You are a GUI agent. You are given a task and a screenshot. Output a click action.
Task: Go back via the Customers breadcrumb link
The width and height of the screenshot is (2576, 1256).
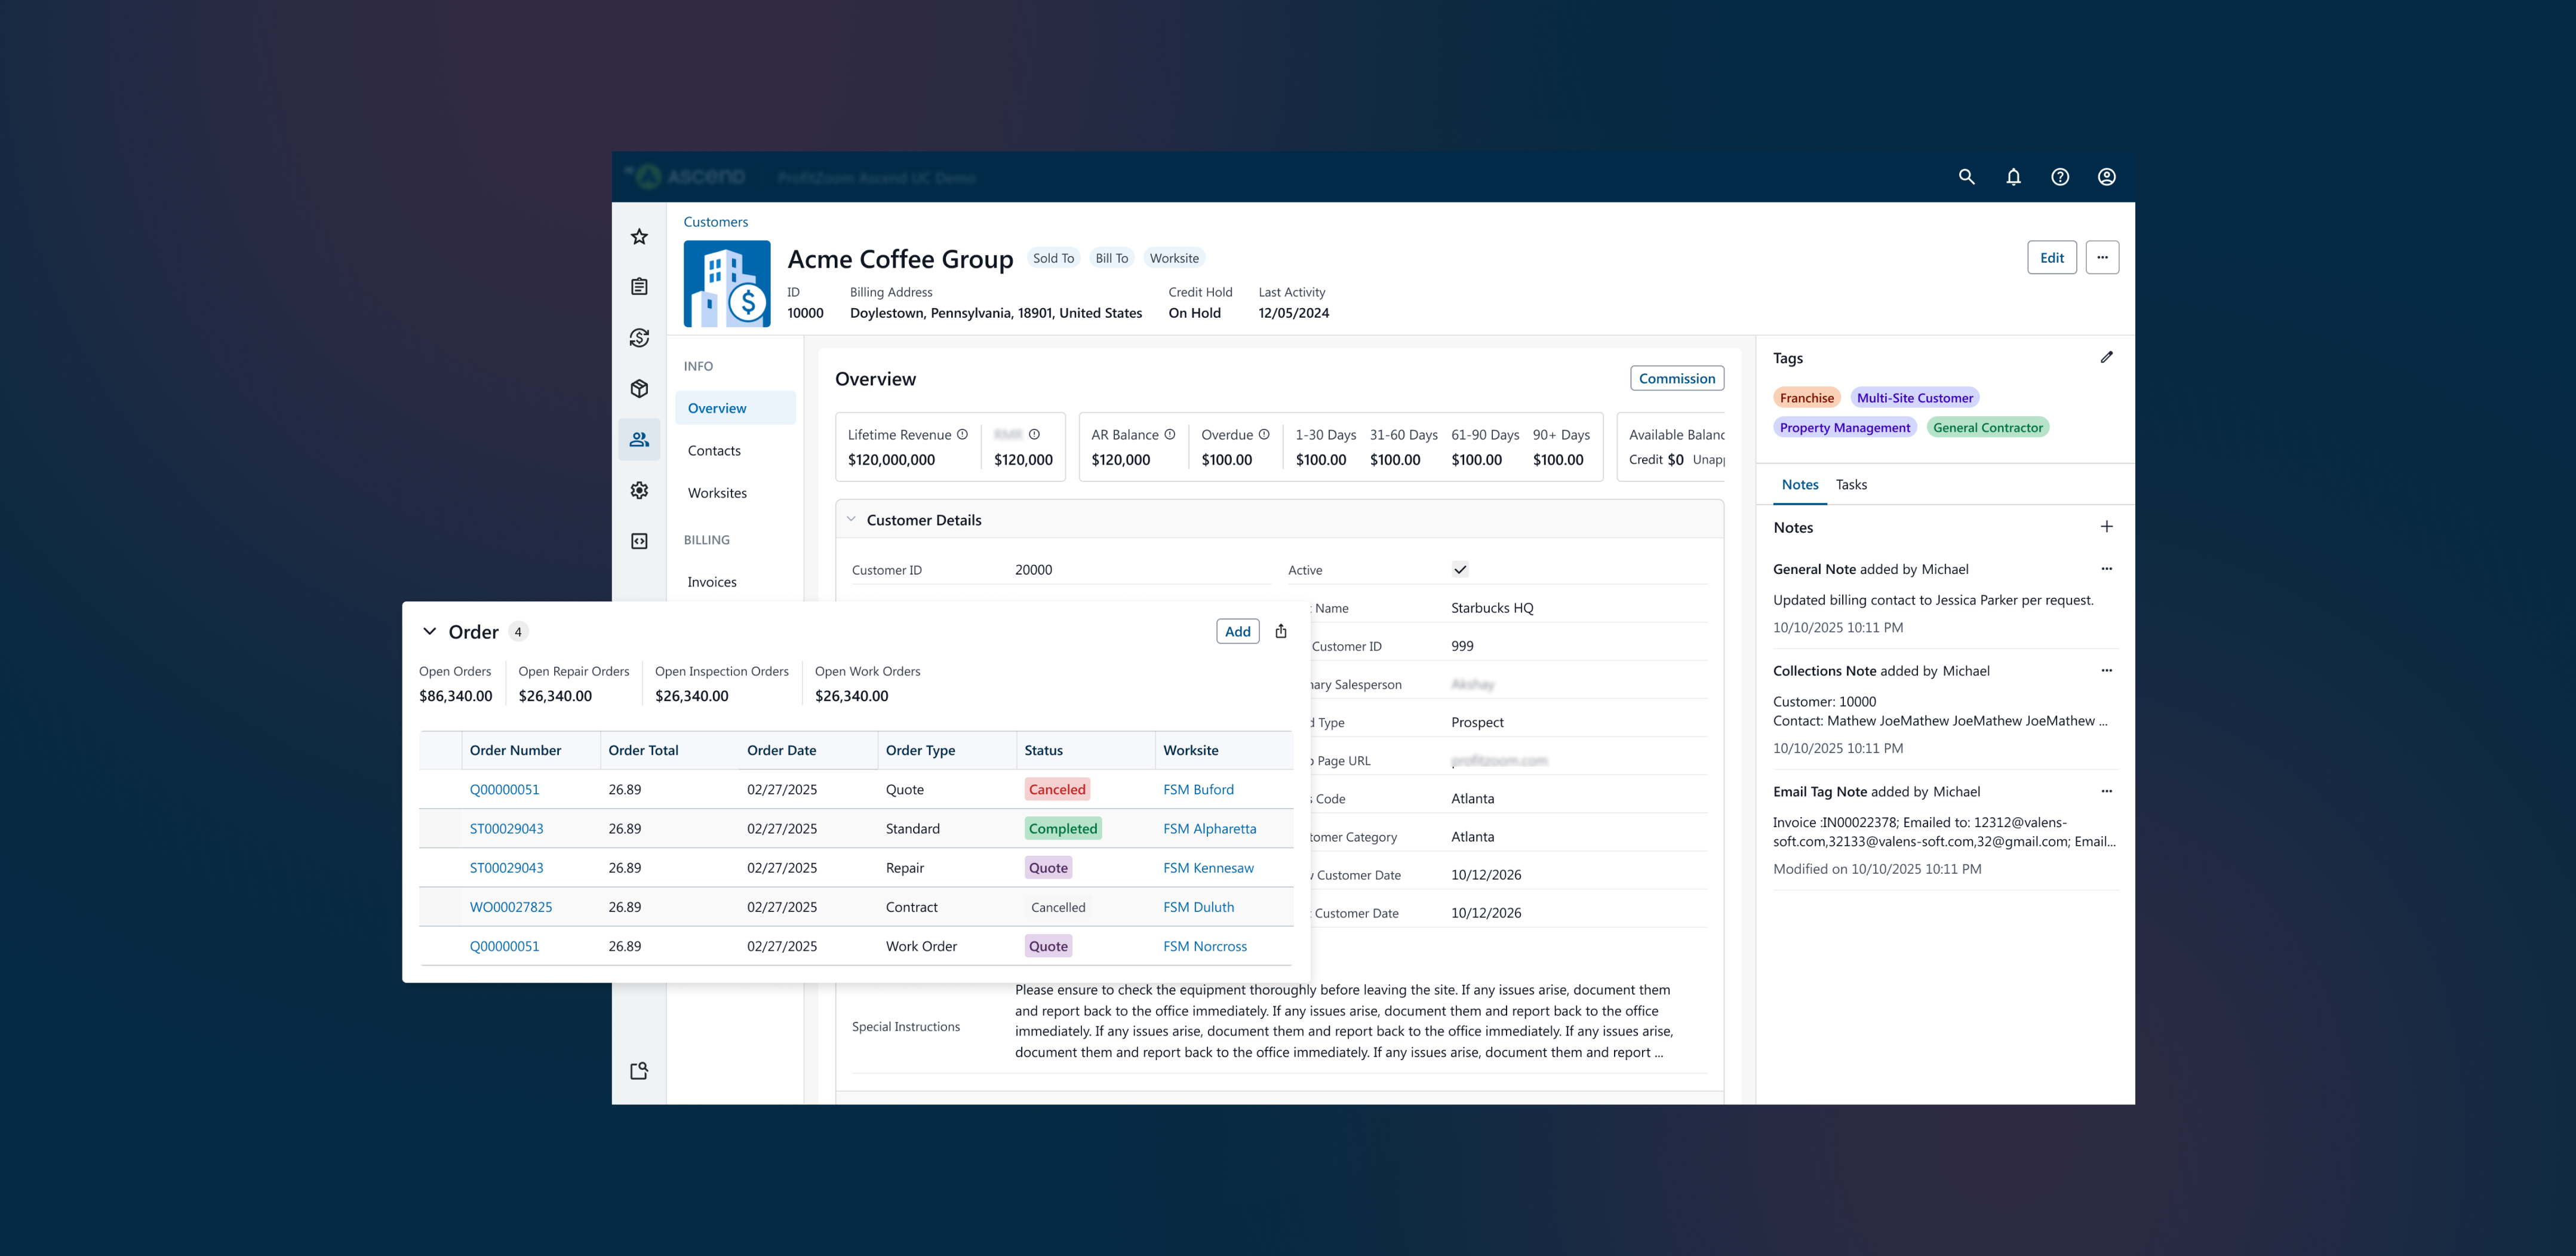(x=716, y=222)
